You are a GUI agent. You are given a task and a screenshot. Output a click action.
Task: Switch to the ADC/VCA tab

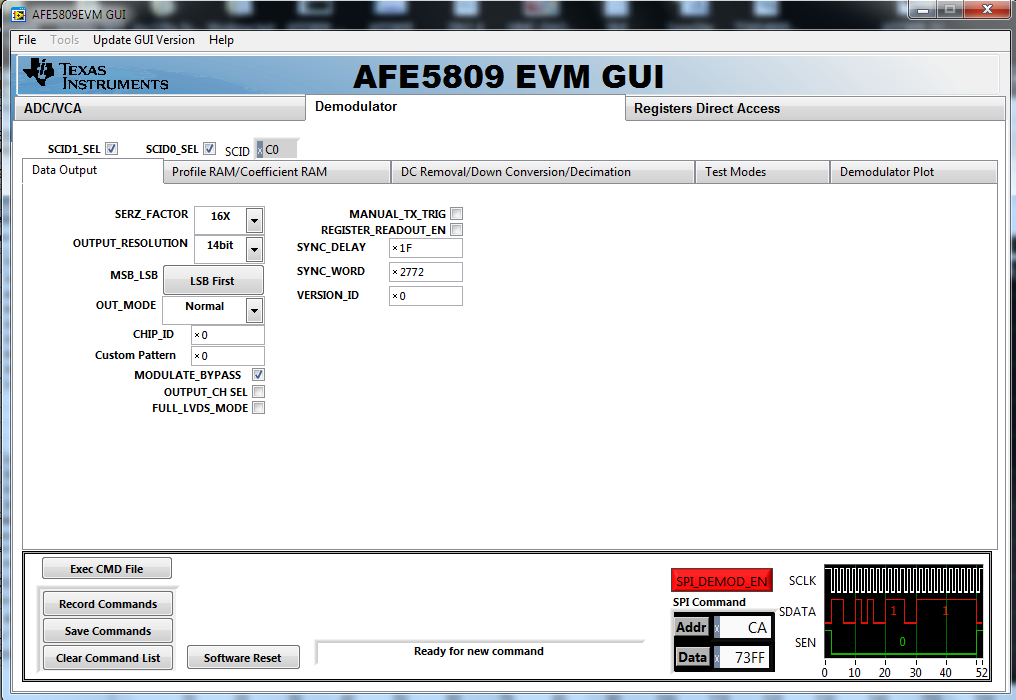pyautogui.click(x=159, y=108)
